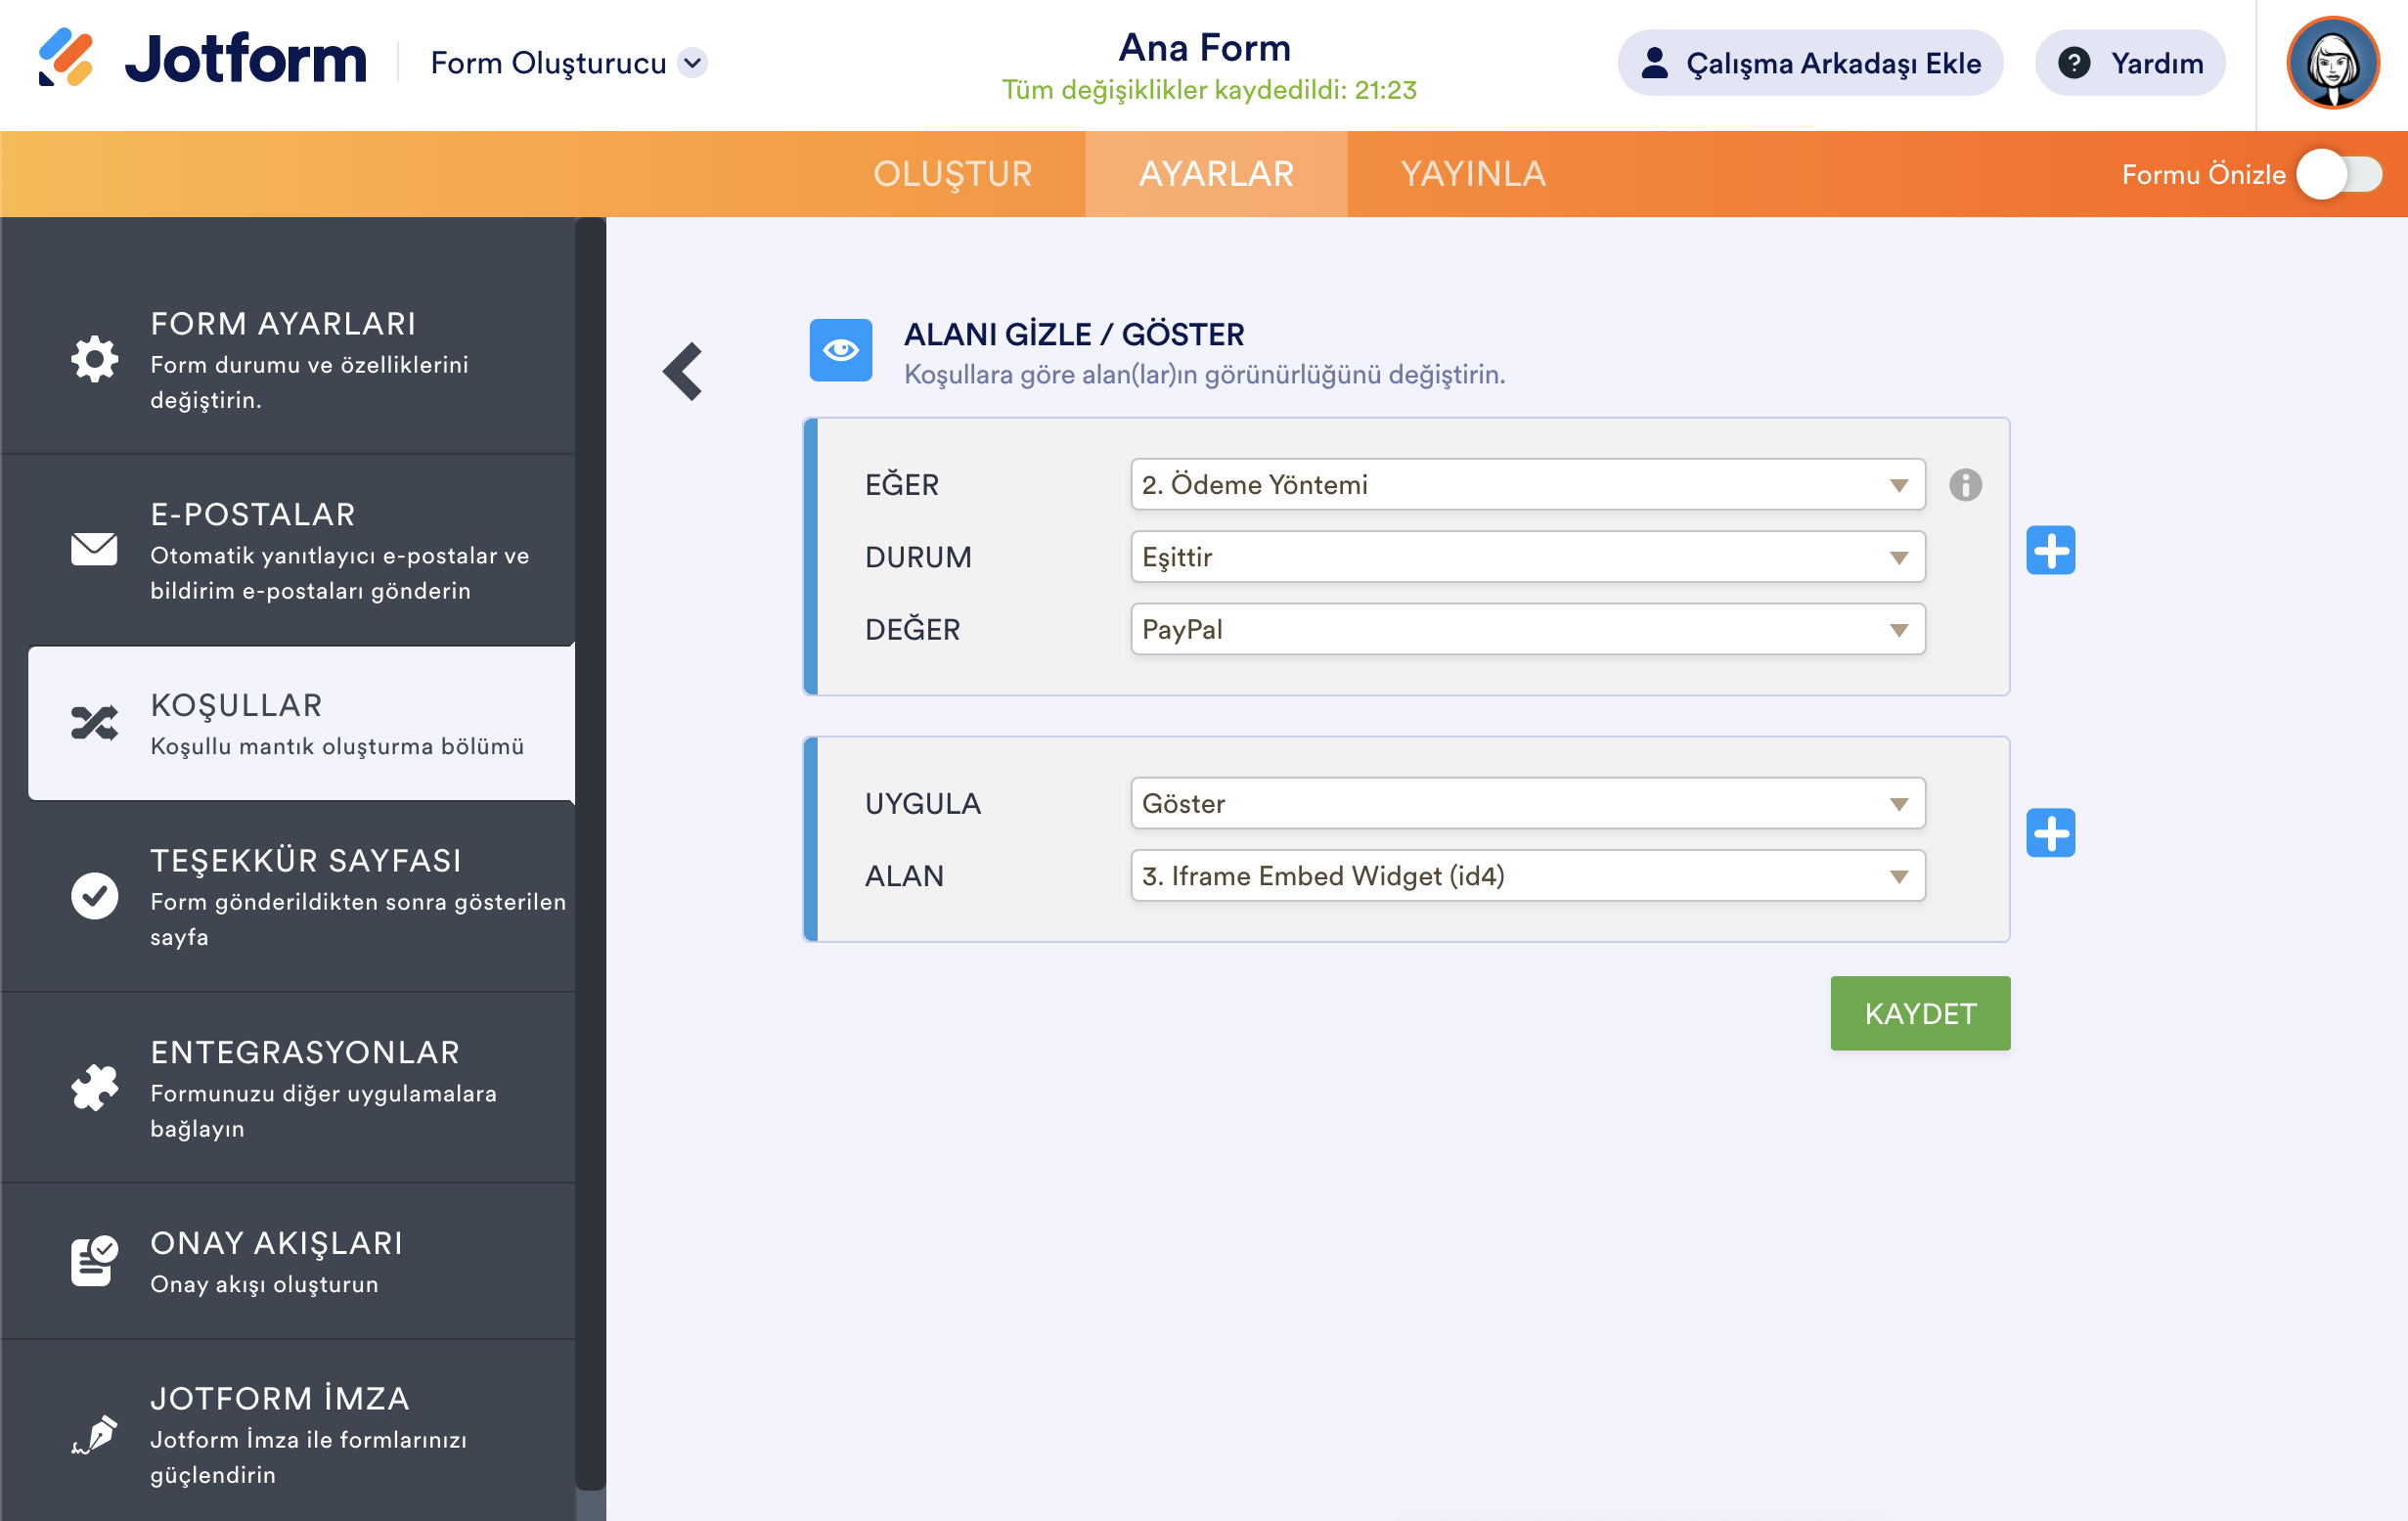Click the back arrow chevron
This screenshot has height=1521, width=2408.
683,372
